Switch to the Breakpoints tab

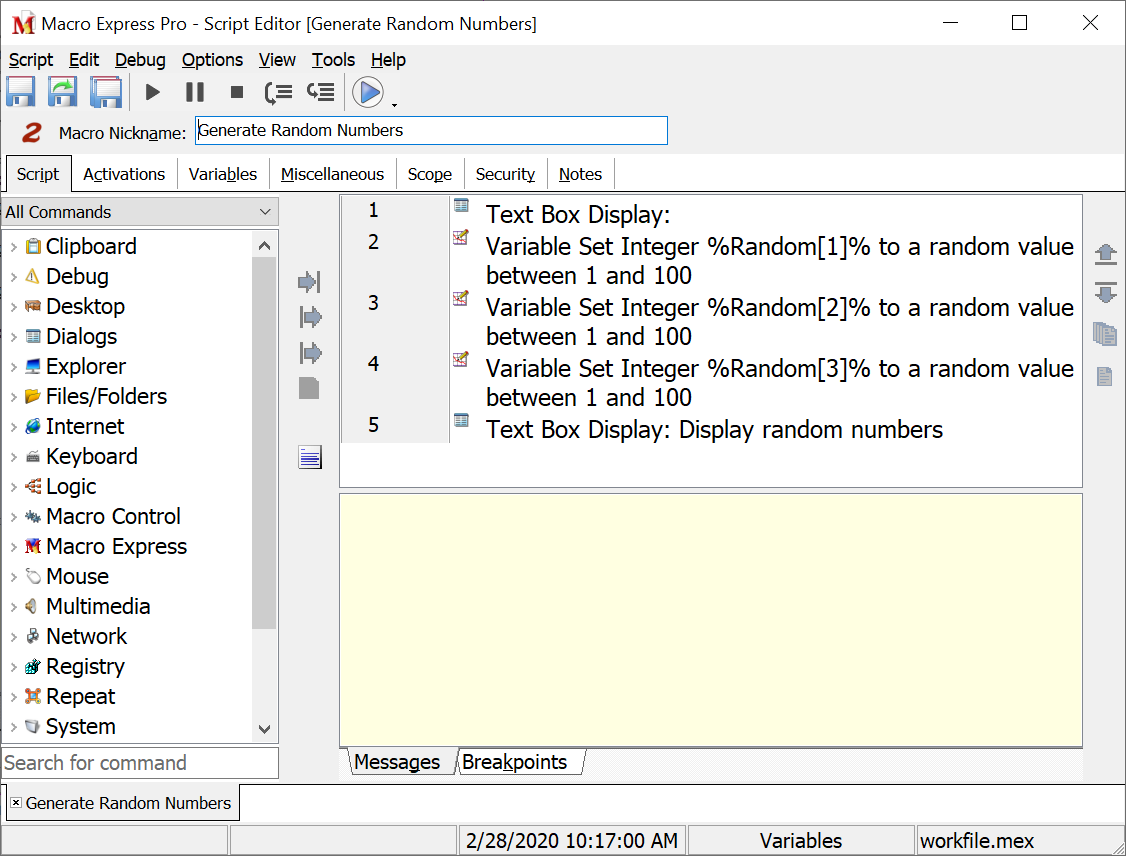click(520, 762)
